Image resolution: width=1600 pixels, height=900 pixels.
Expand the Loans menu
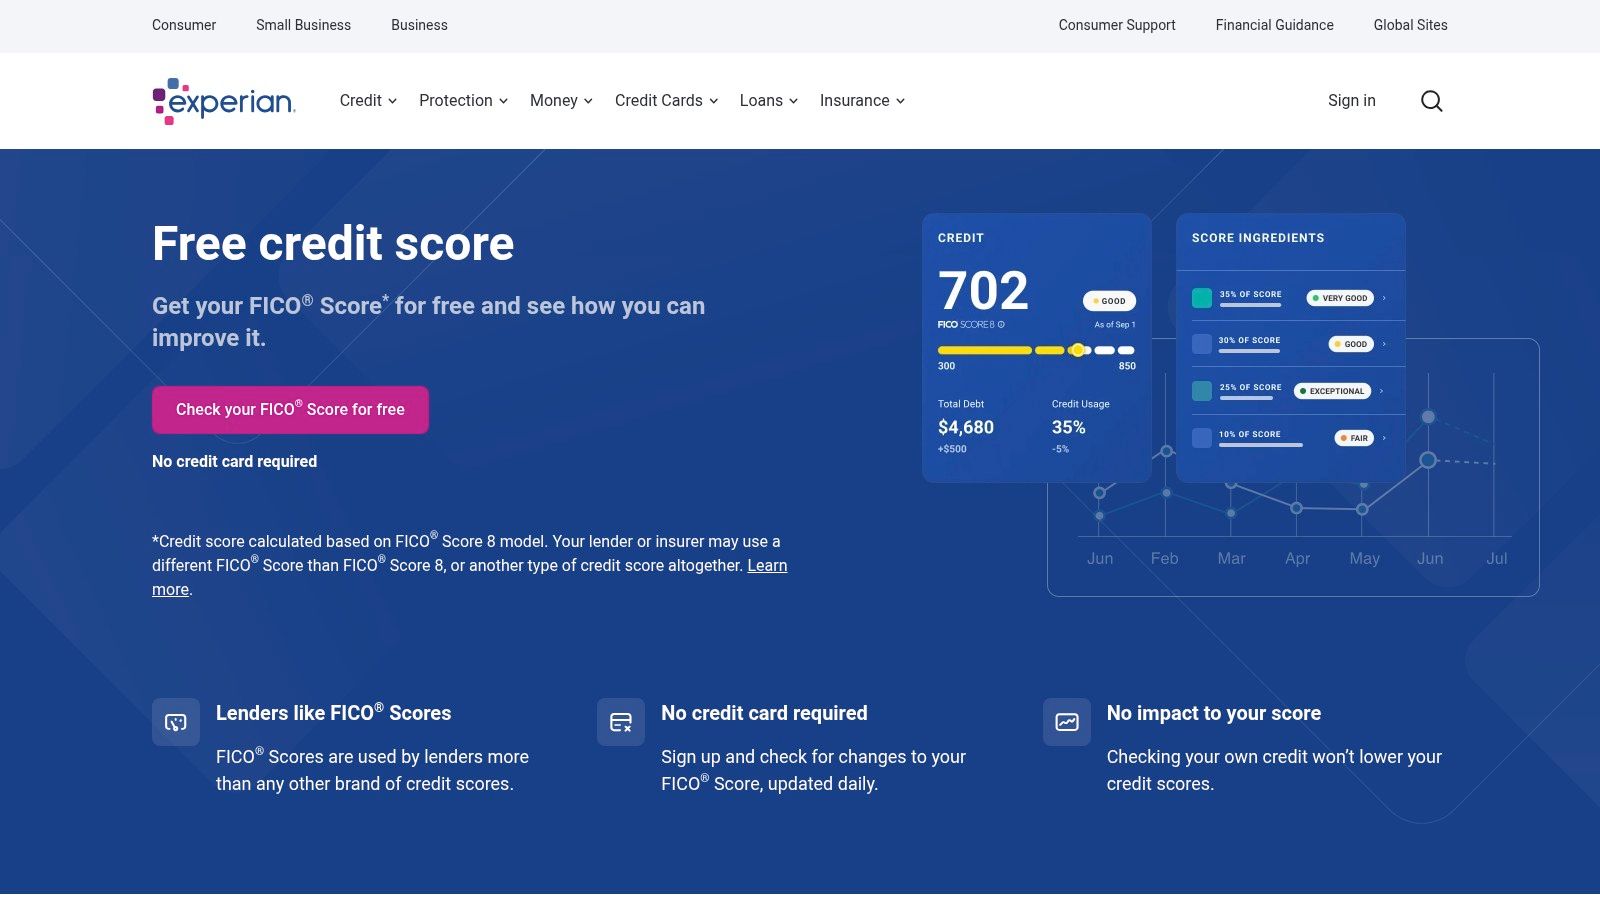769,101
